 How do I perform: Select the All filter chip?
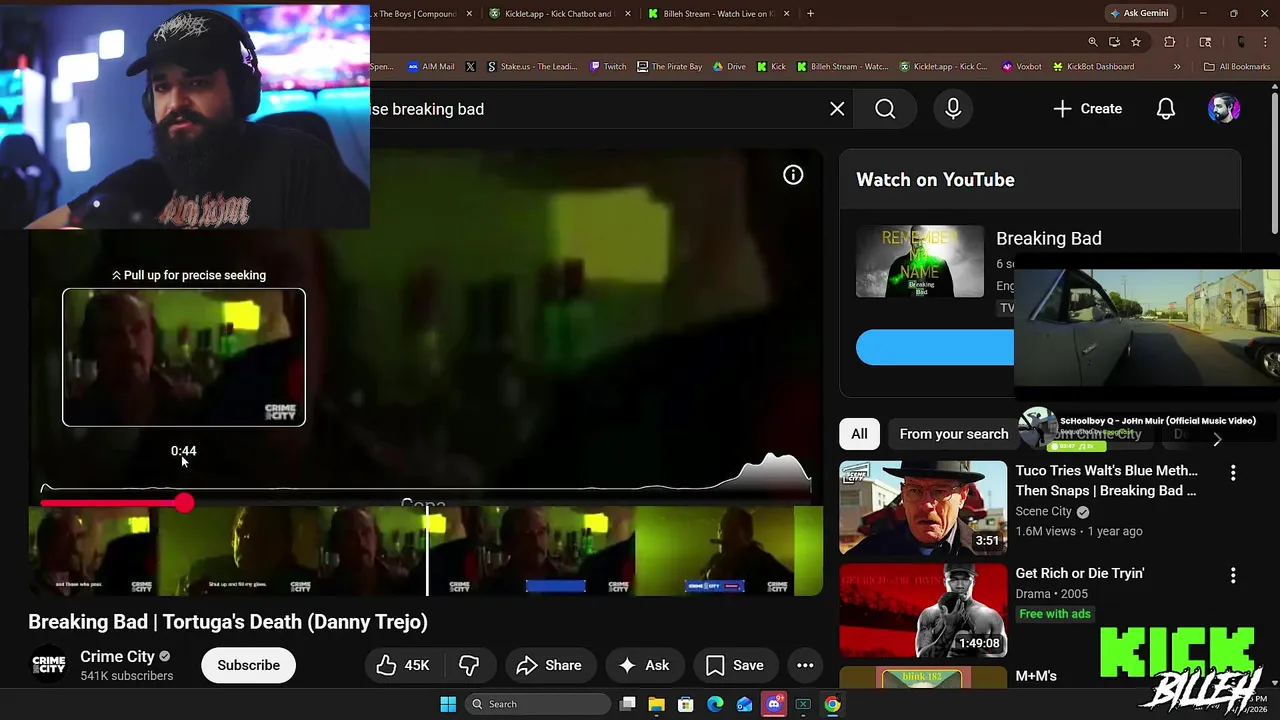point(859,434)
